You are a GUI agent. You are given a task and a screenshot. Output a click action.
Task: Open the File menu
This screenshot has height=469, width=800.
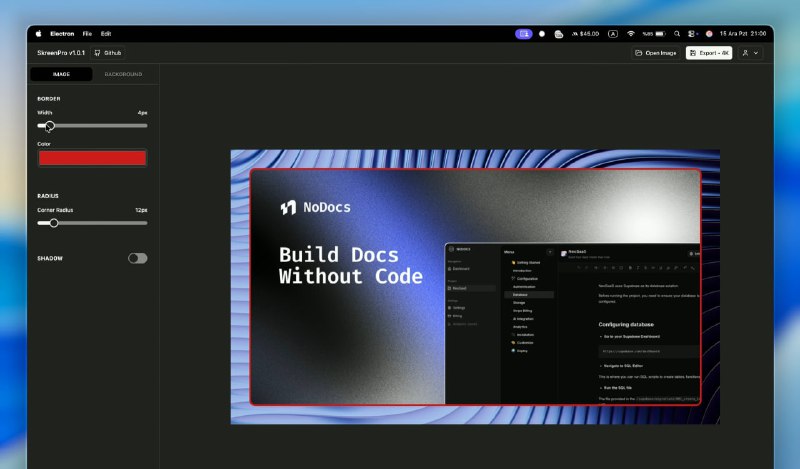(x=87, y=33)
